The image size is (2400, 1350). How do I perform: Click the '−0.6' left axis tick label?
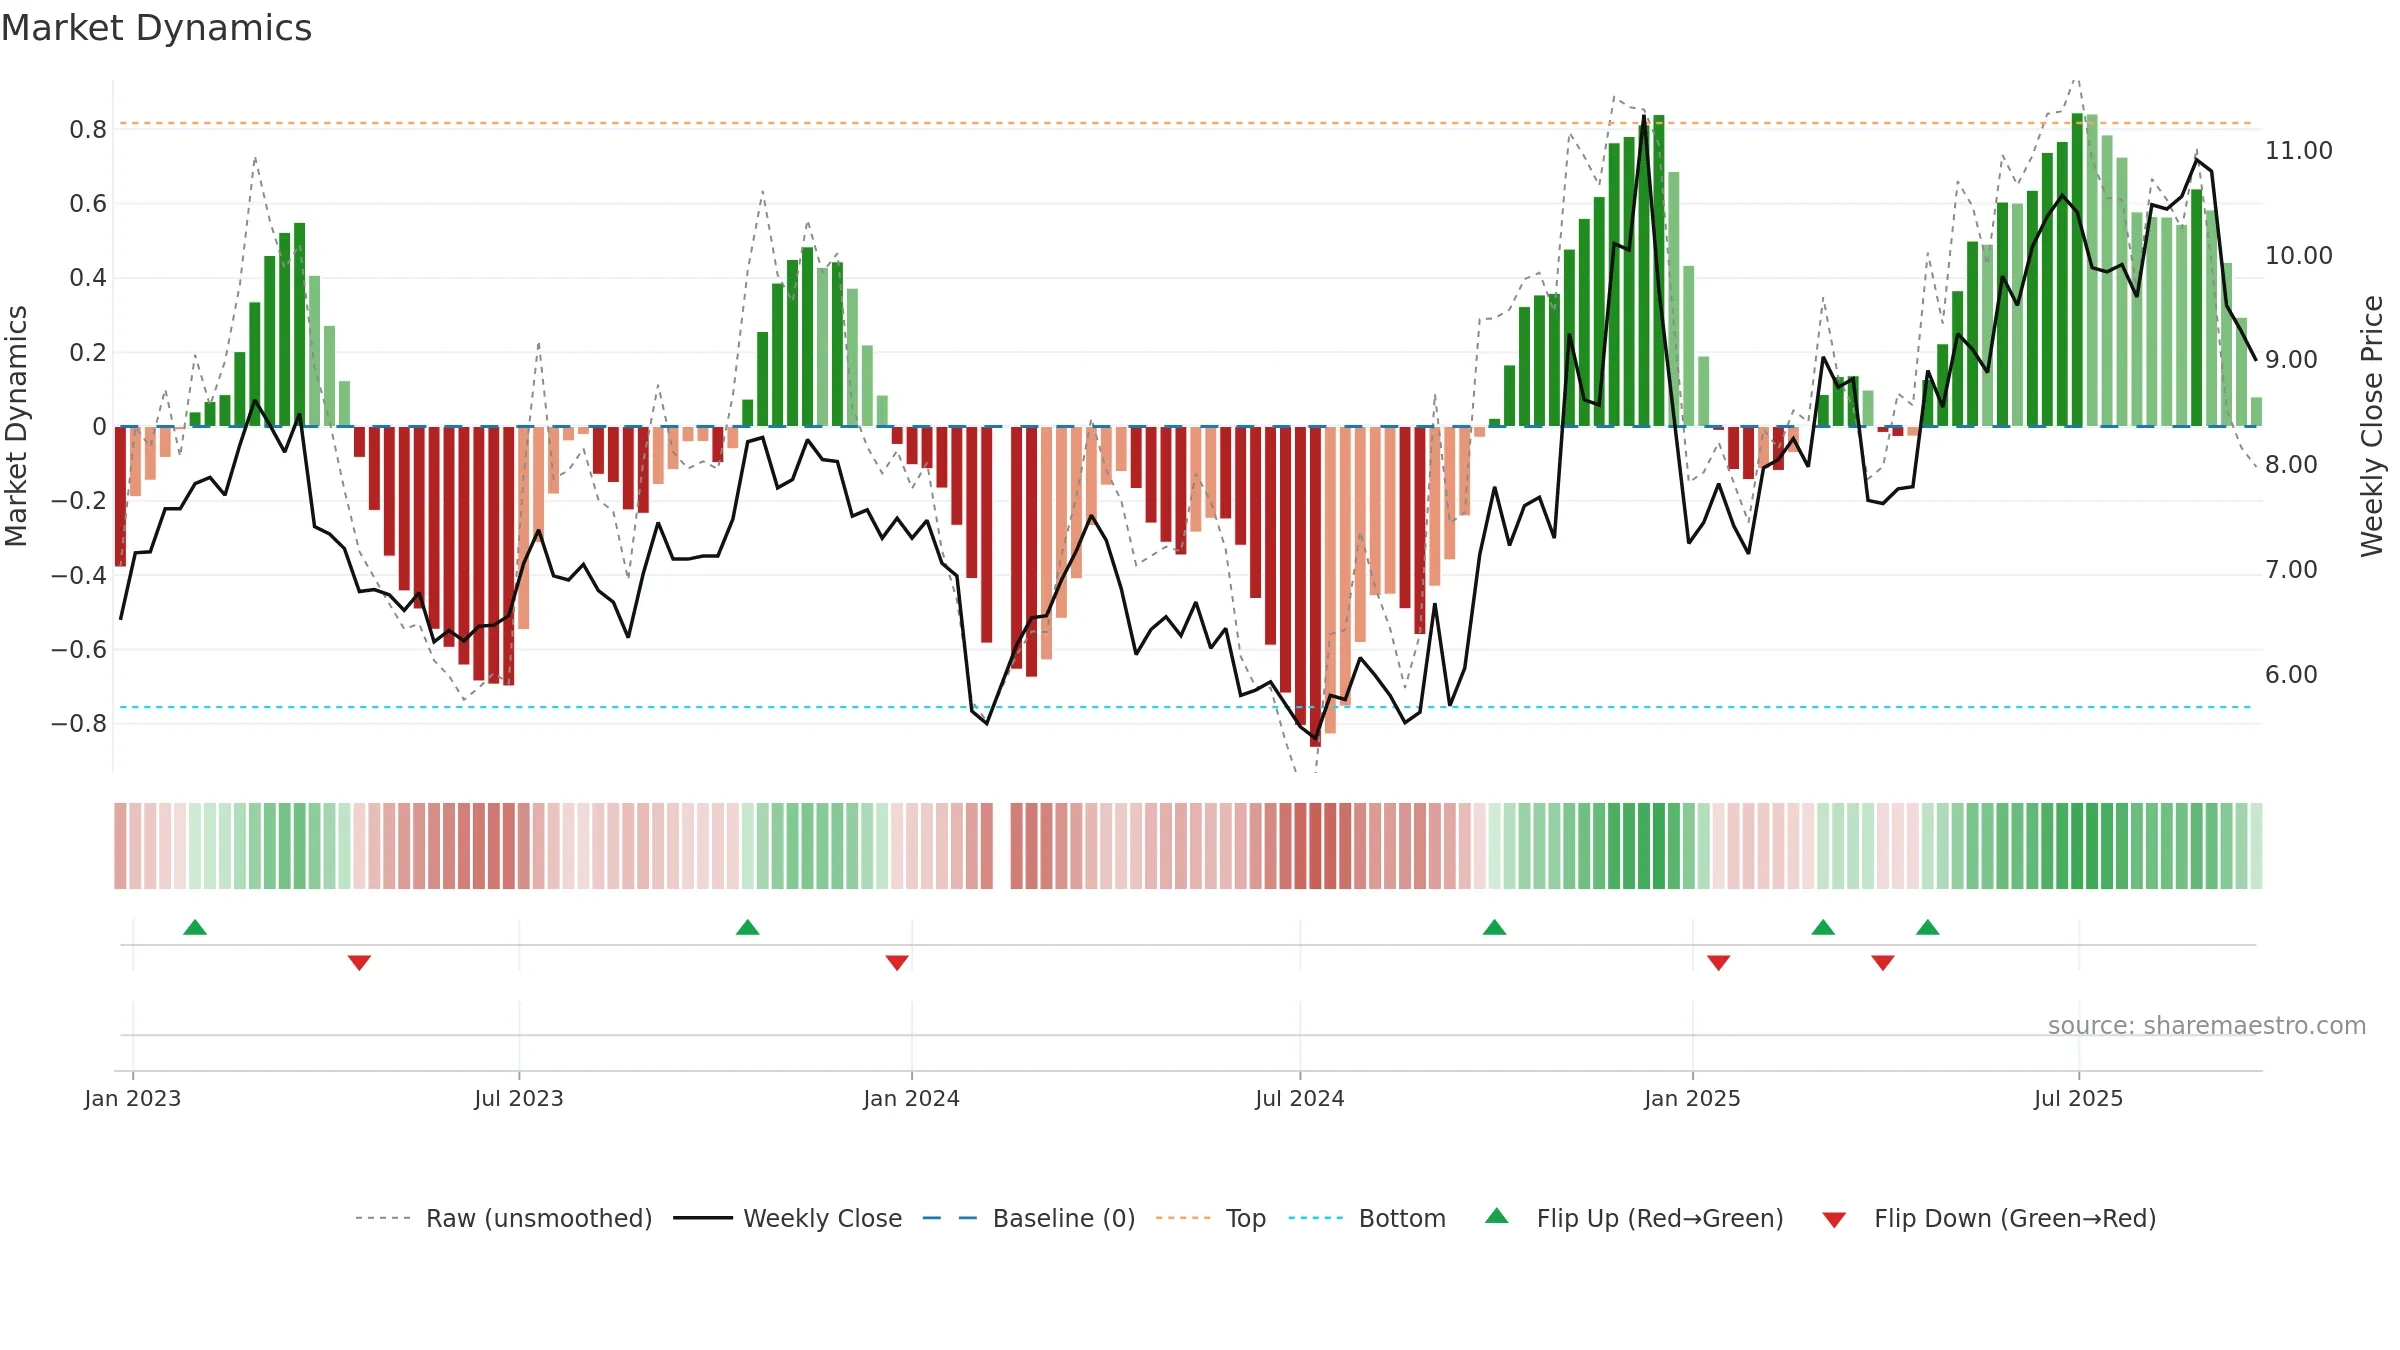click(x=79, y=650)
